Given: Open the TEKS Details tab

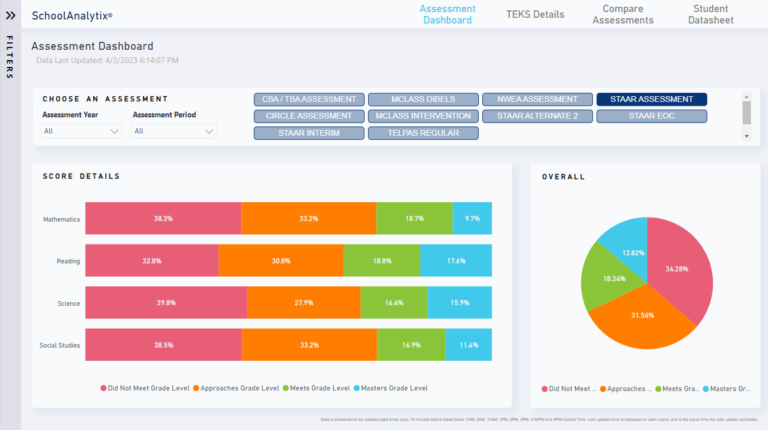Looking at the screenshot, I should point(535,15).
